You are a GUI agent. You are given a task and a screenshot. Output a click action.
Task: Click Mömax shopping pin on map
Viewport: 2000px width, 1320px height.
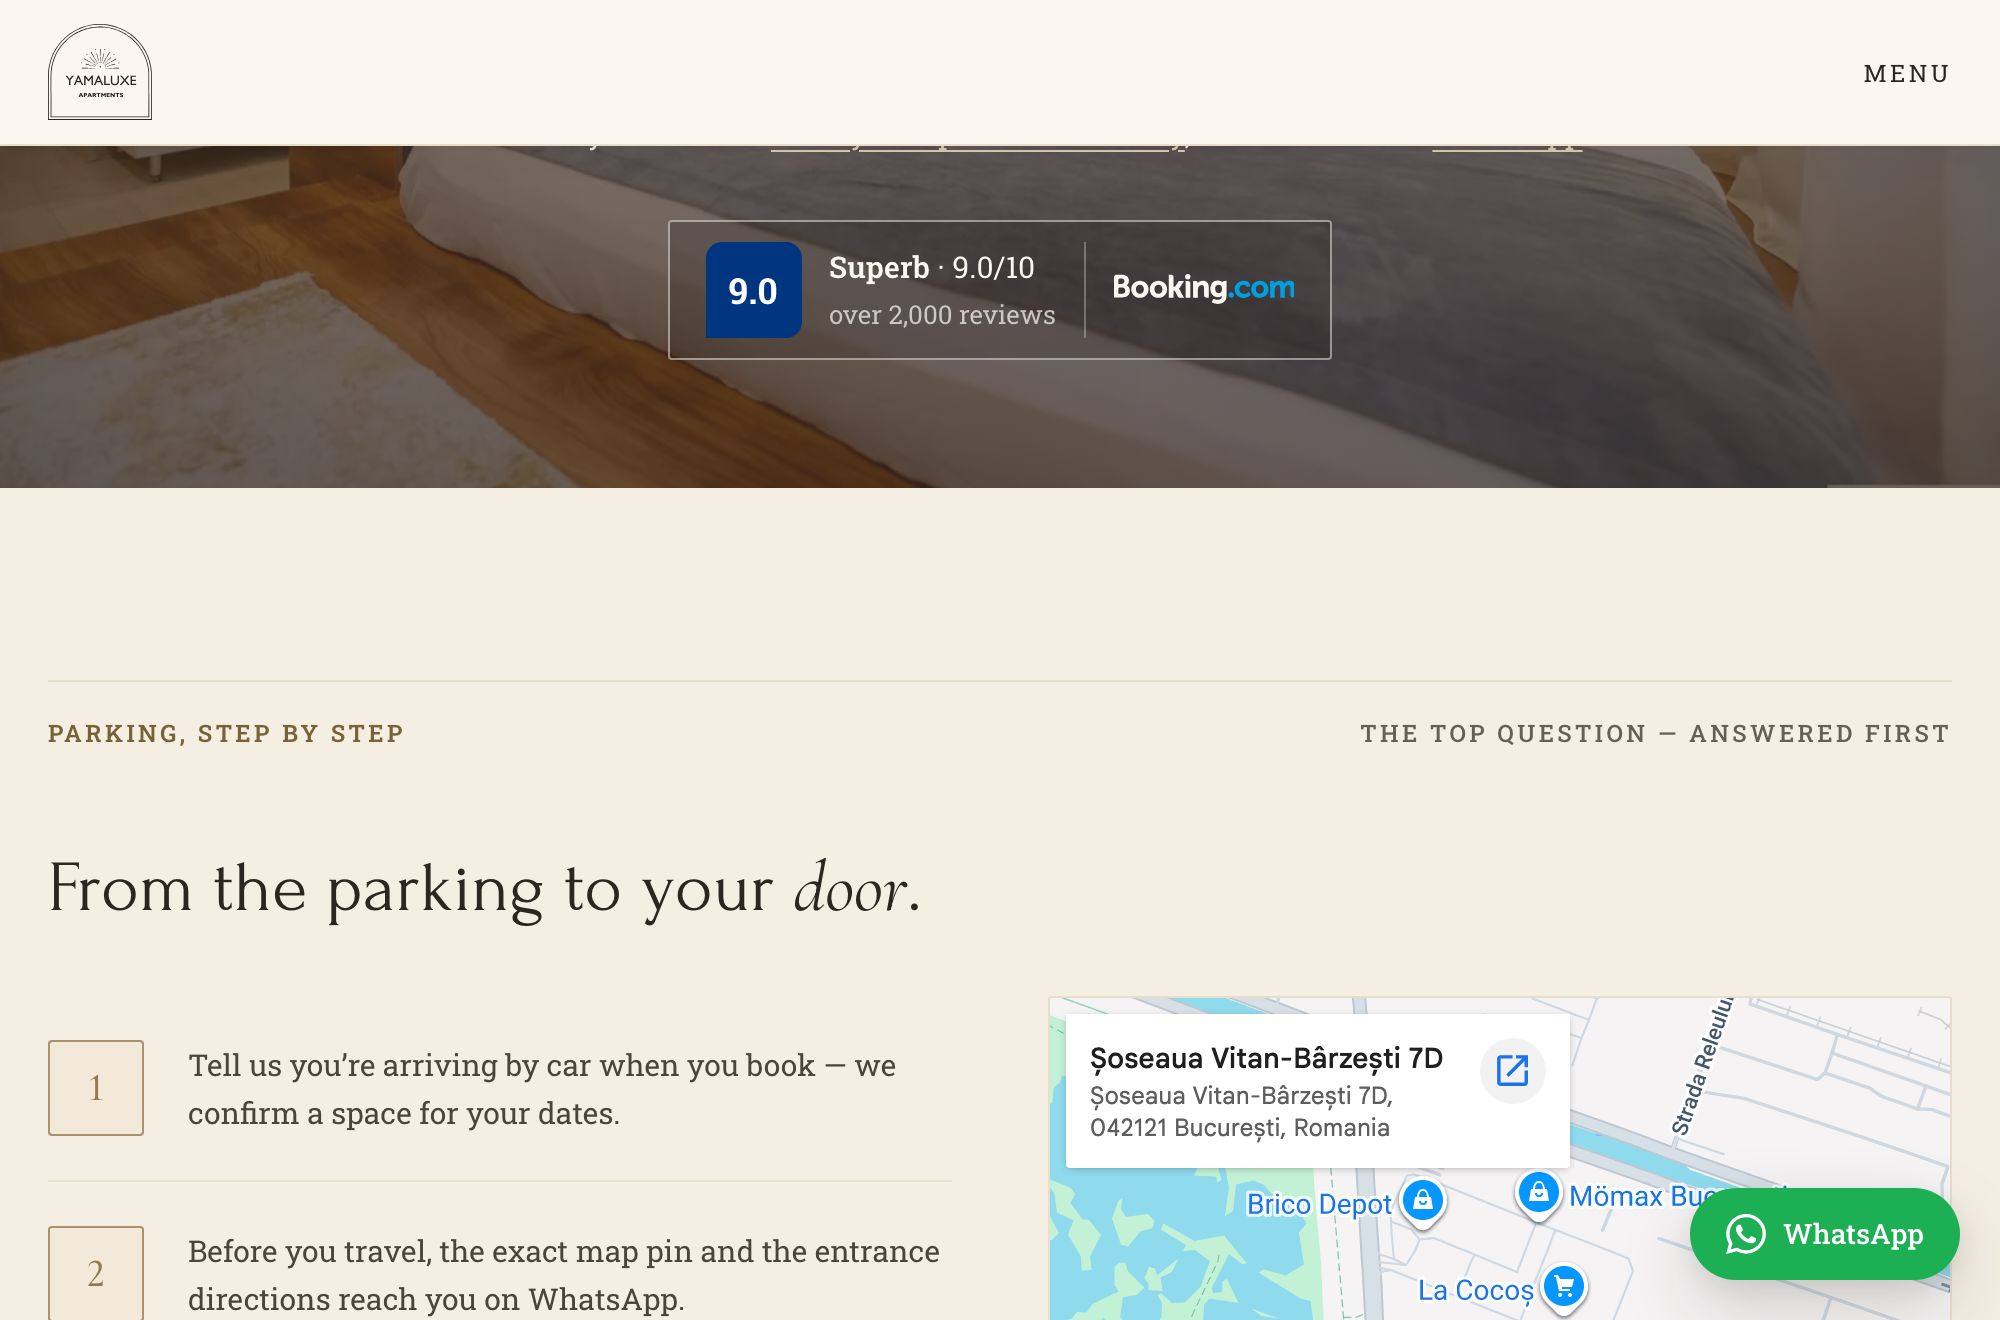pos(1538,1193)
